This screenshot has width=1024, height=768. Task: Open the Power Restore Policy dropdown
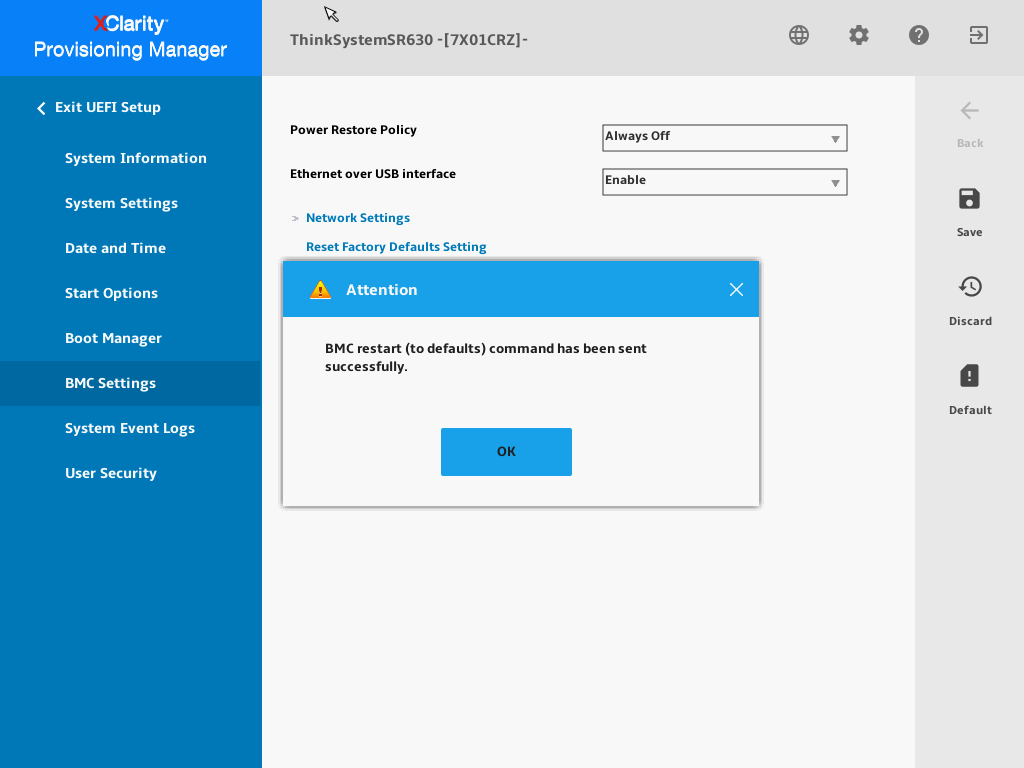[x=724, y=138]
